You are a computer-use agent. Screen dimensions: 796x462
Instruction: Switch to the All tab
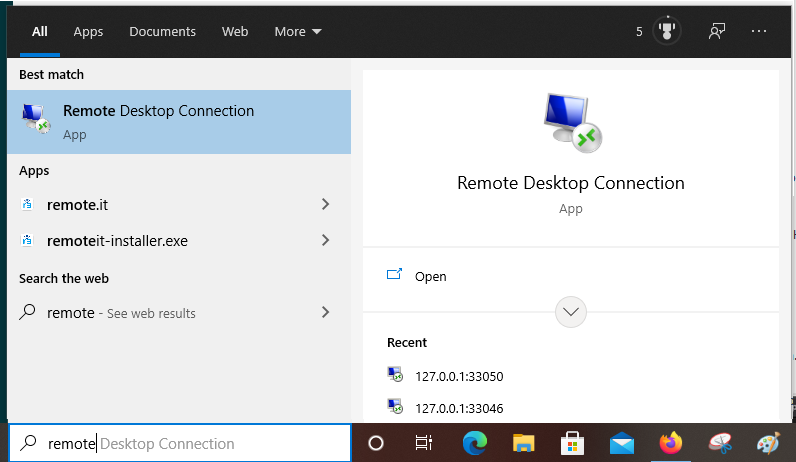[x=40, y=31]
